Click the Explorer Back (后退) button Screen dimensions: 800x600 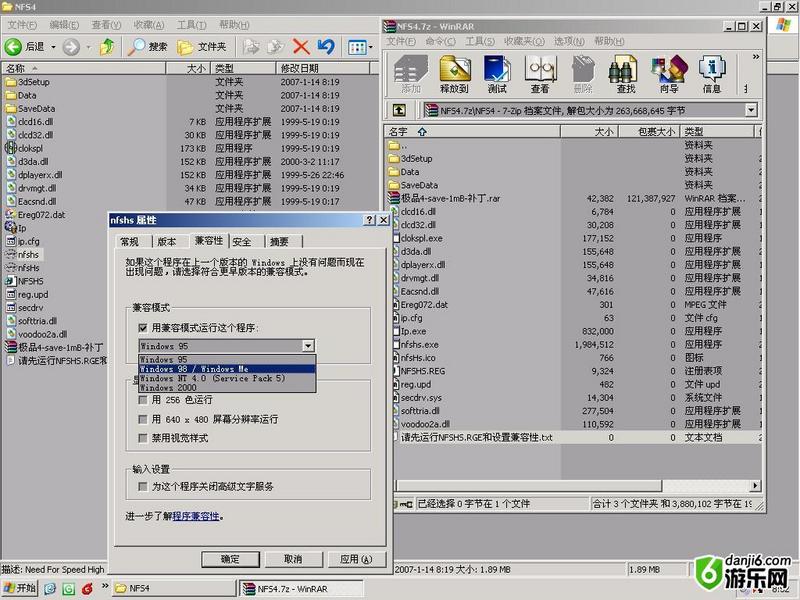click(x=24, y=47)
